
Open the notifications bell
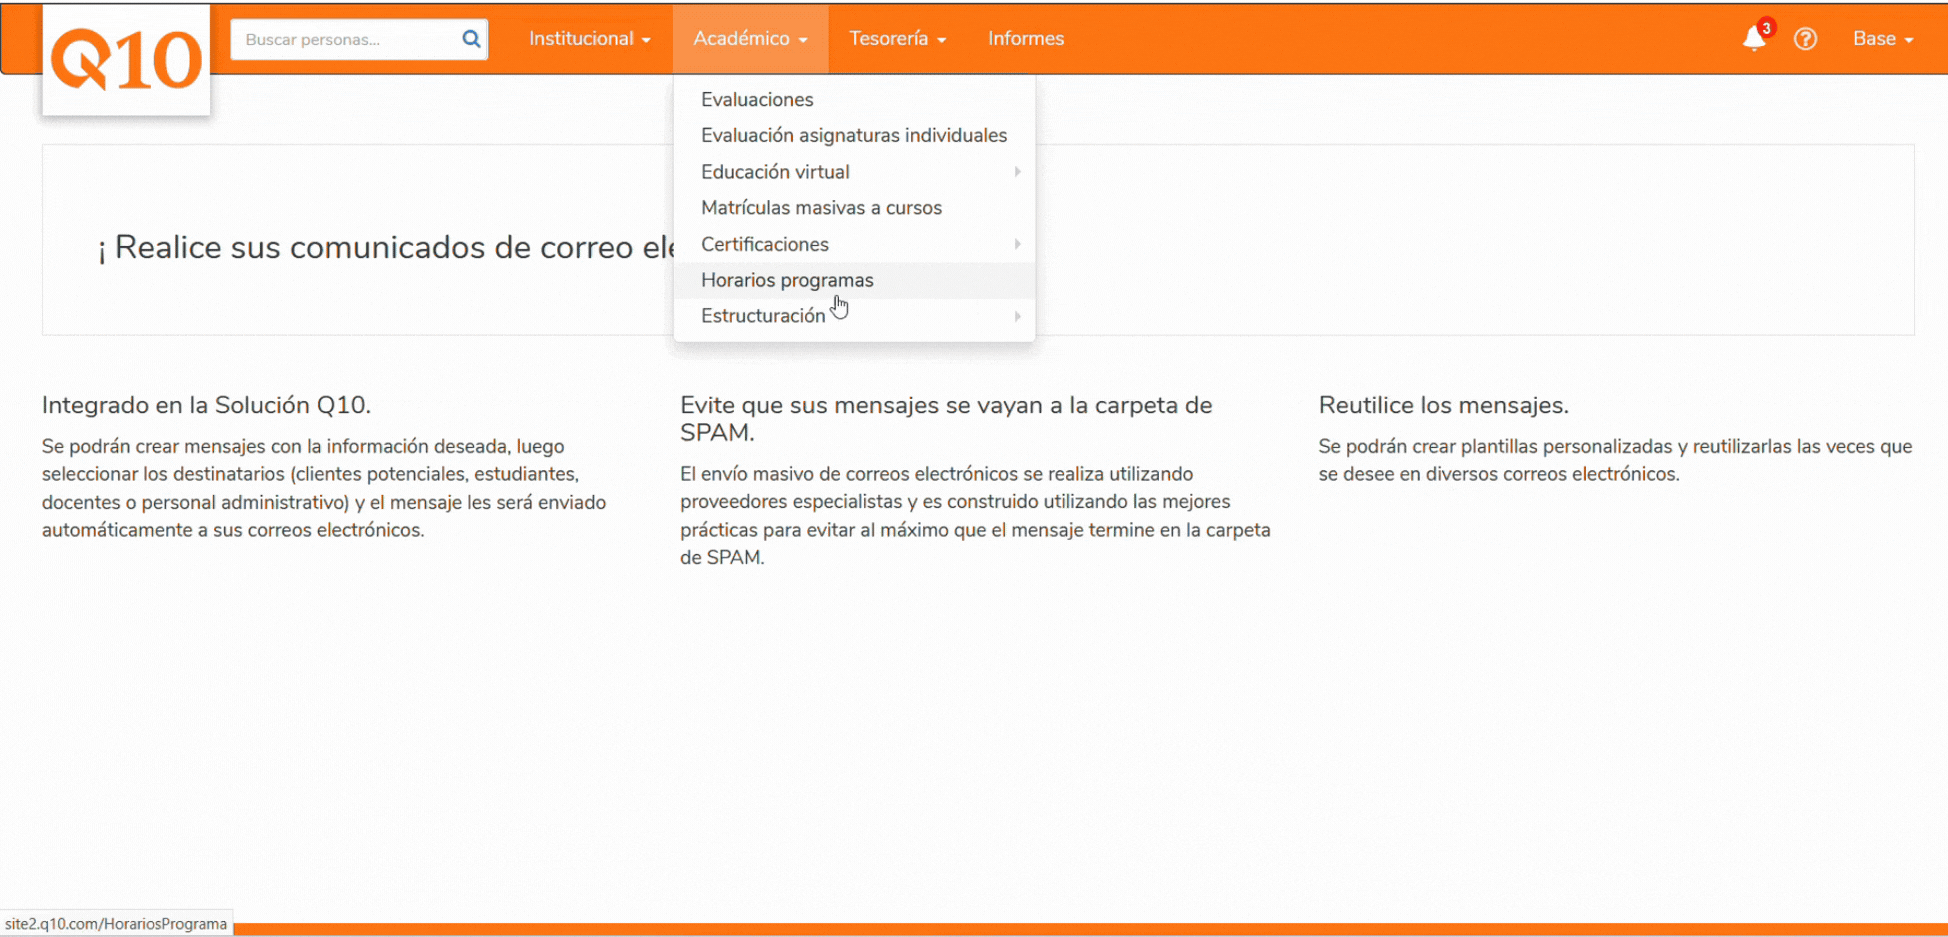pyautogui.click(x=1754, y=38)
